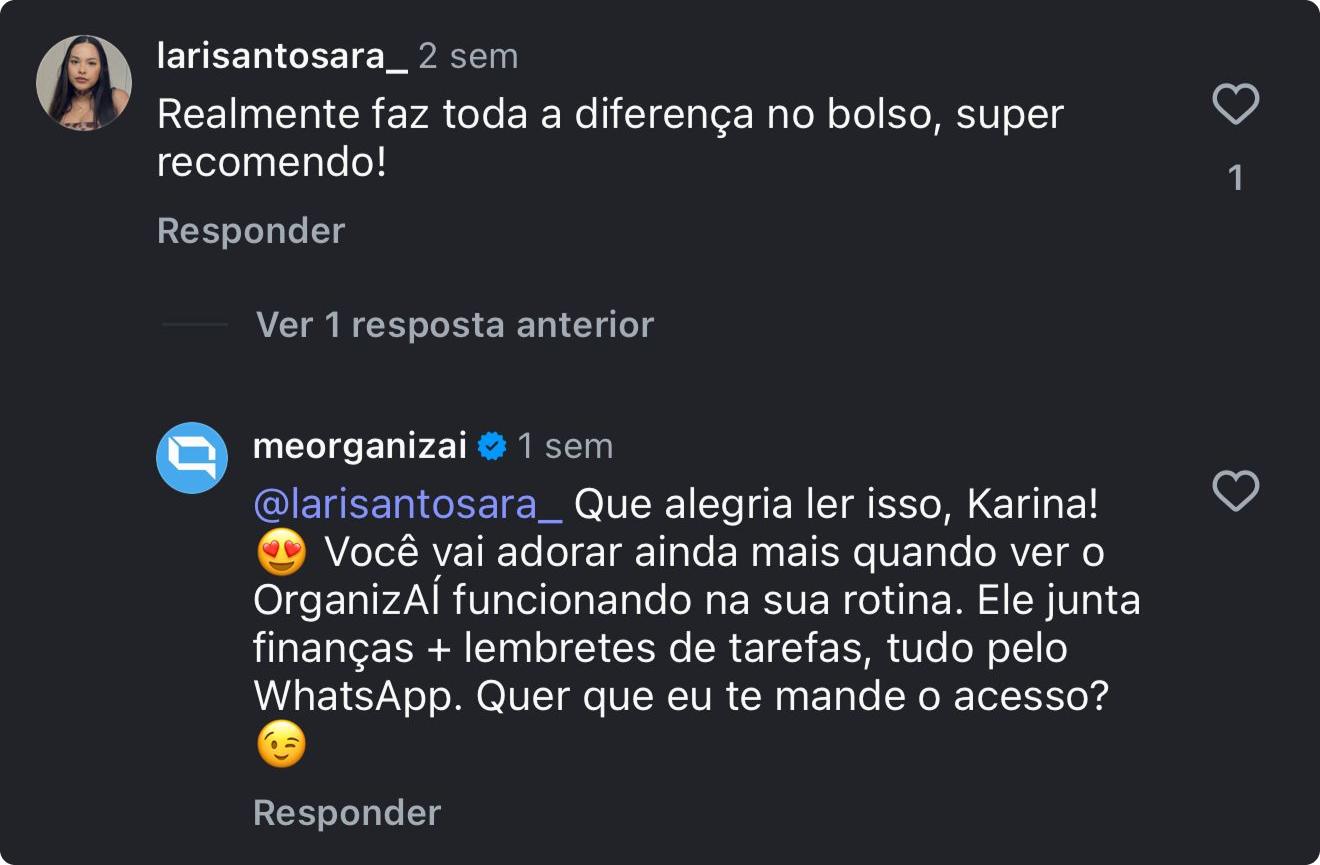Click the word 'WhatsApp' in the reply

coord(353,697)
